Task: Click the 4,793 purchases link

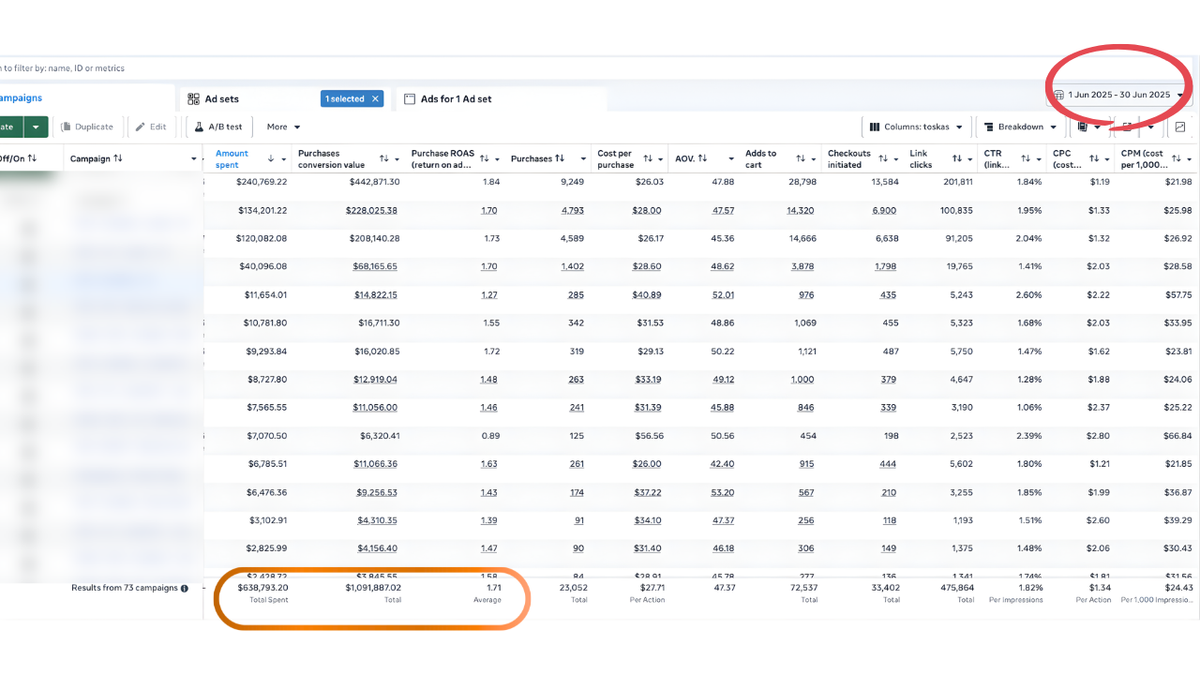Action: (x=572, y=211)
